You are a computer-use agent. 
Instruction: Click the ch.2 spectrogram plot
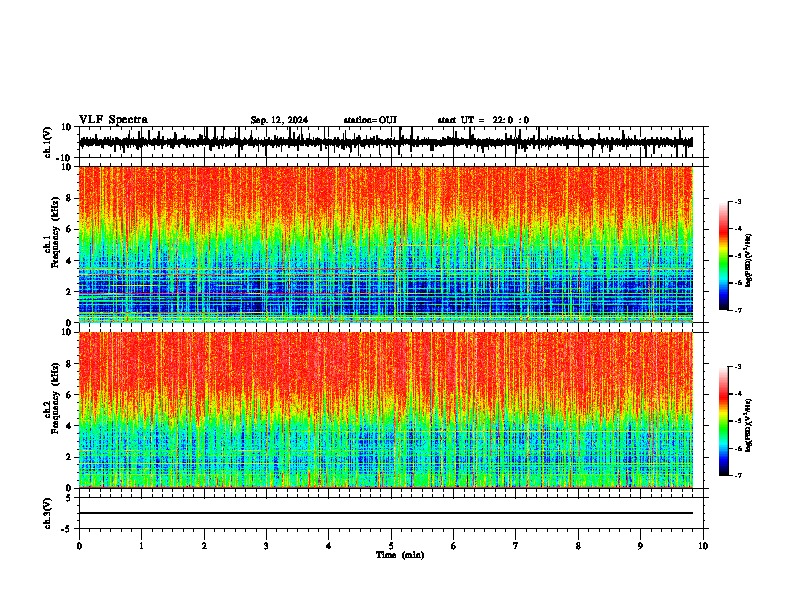pyautogui.click(x=386, y=410)
